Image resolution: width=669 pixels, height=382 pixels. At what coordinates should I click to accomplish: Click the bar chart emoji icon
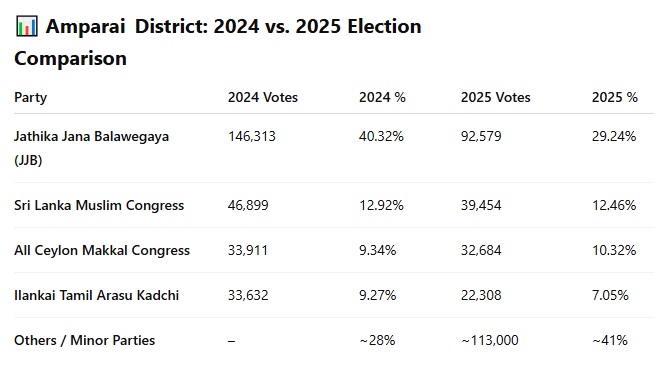[27, 26]
